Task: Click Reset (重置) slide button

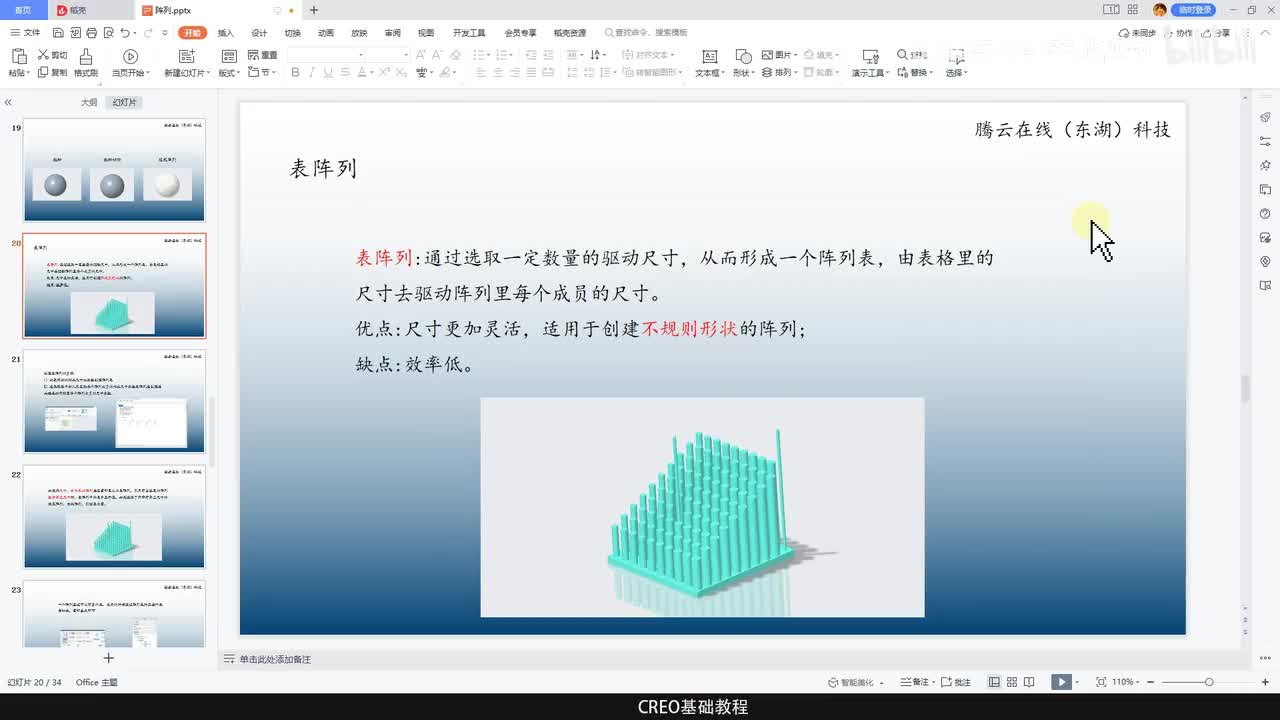Action: 262,55
